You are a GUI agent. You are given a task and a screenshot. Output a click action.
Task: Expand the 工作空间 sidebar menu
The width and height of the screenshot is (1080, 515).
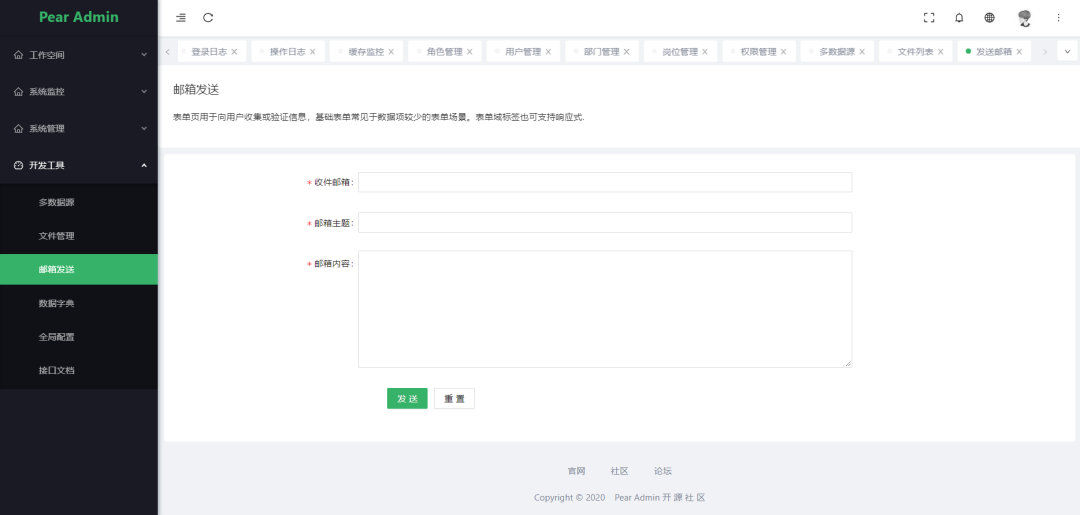78,55
